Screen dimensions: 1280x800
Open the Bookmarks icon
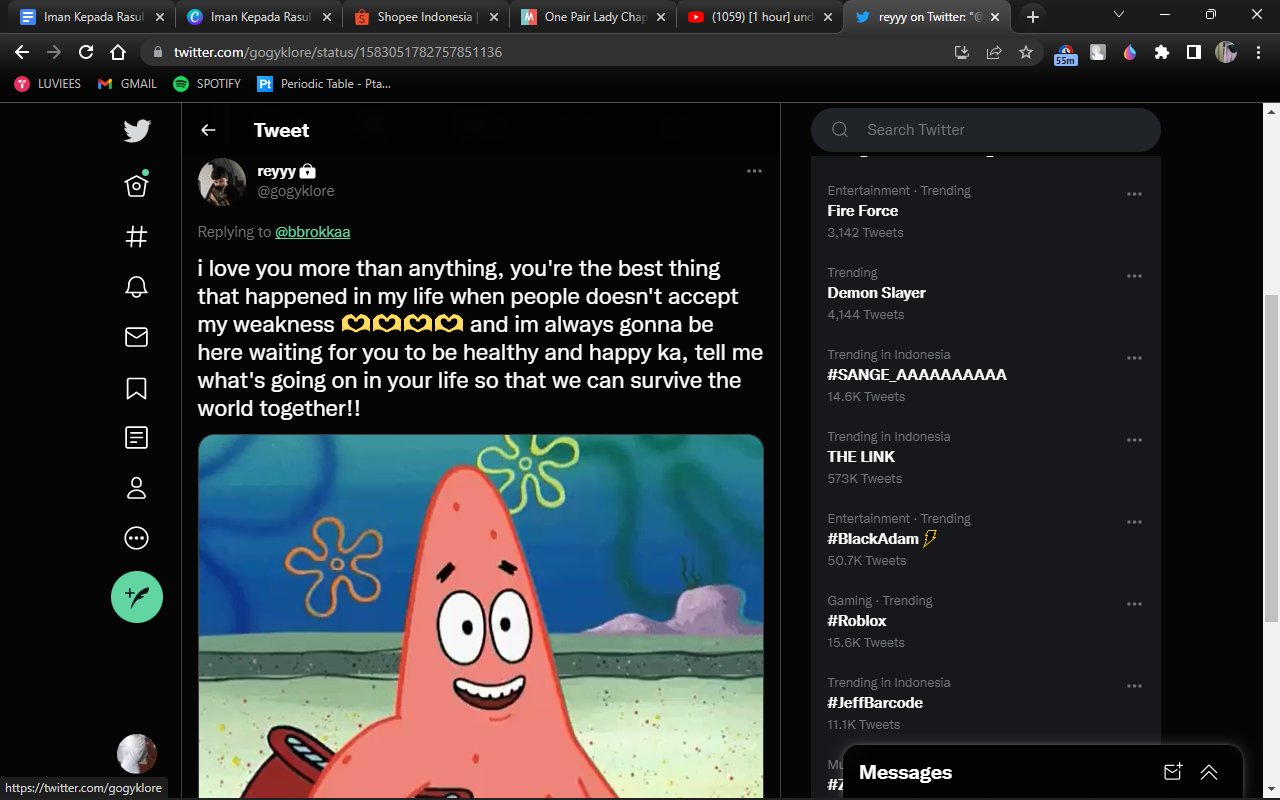click(136, 388)
